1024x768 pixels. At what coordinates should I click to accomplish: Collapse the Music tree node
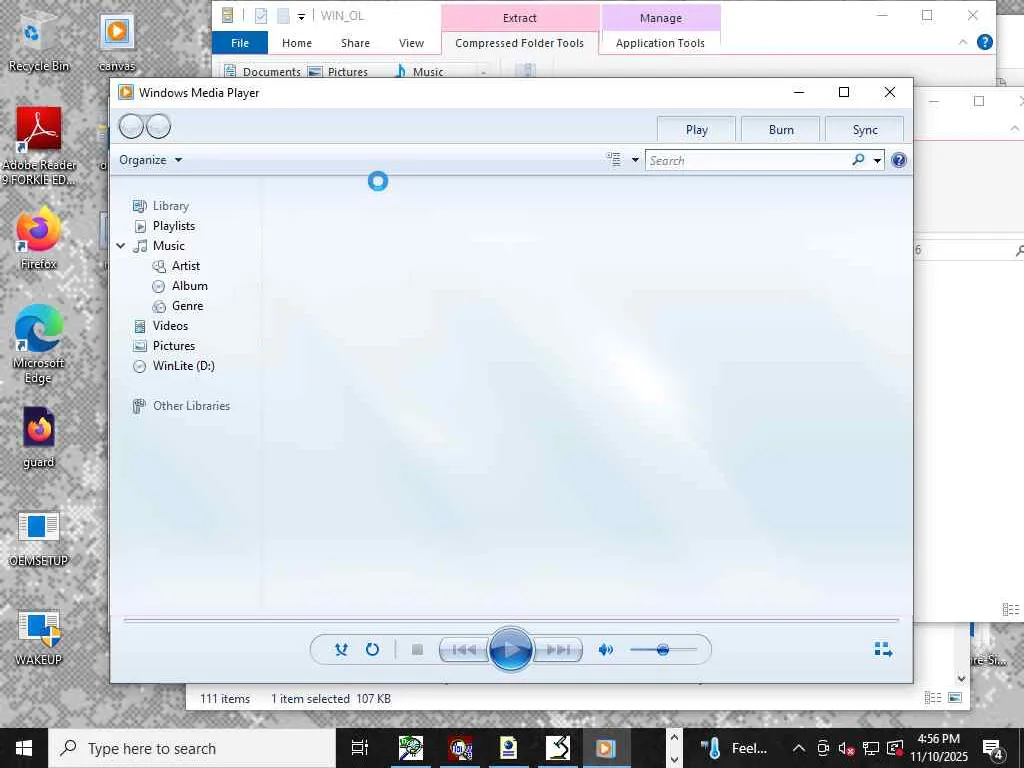pos(121,246)
